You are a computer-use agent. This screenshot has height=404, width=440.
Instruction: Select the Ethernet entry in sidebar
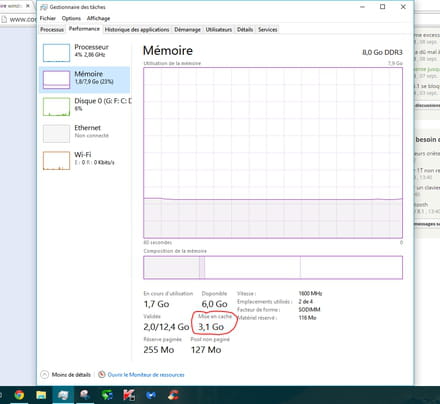pyautogui.click(x=85, y=133)
